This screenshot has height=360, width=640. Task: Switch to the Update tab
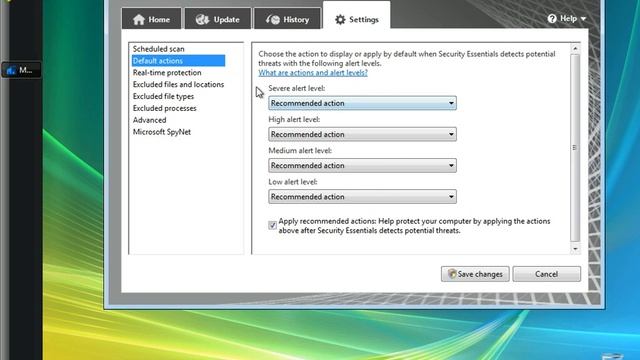click(218, 19)
